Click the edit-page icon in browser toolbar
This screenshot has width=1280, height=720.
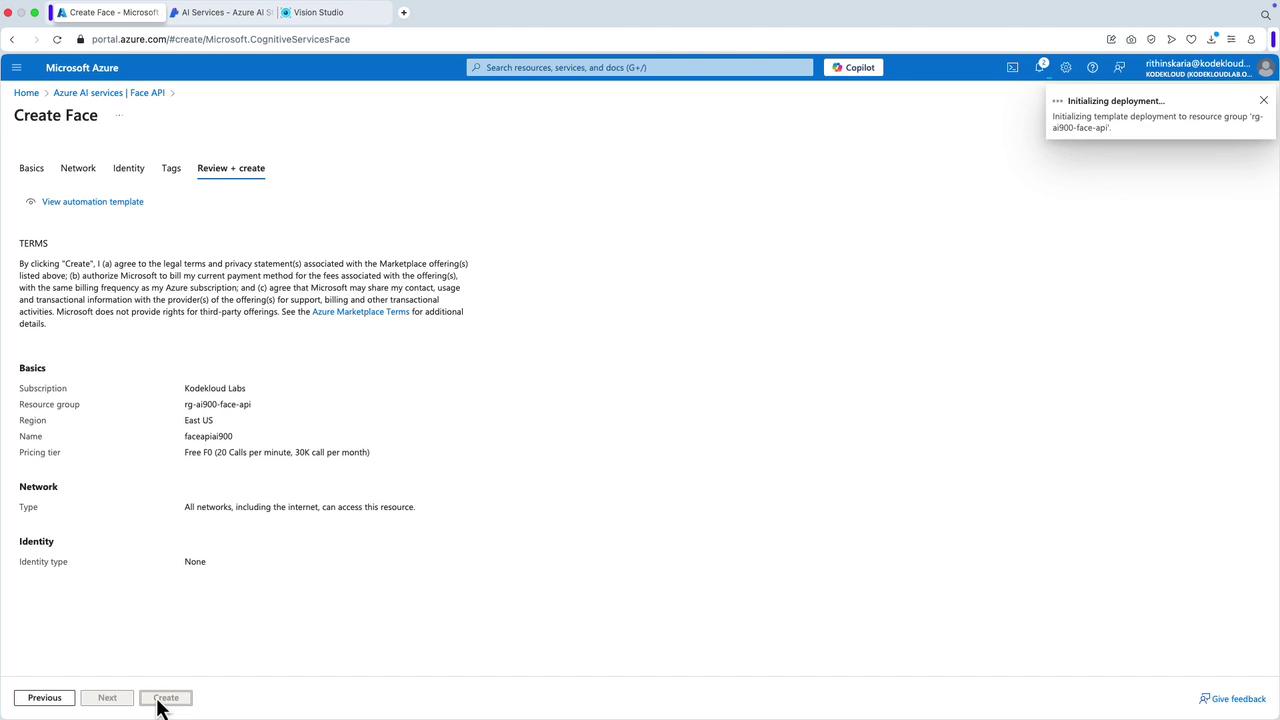pyautogui.click(x=1111, y=40)
